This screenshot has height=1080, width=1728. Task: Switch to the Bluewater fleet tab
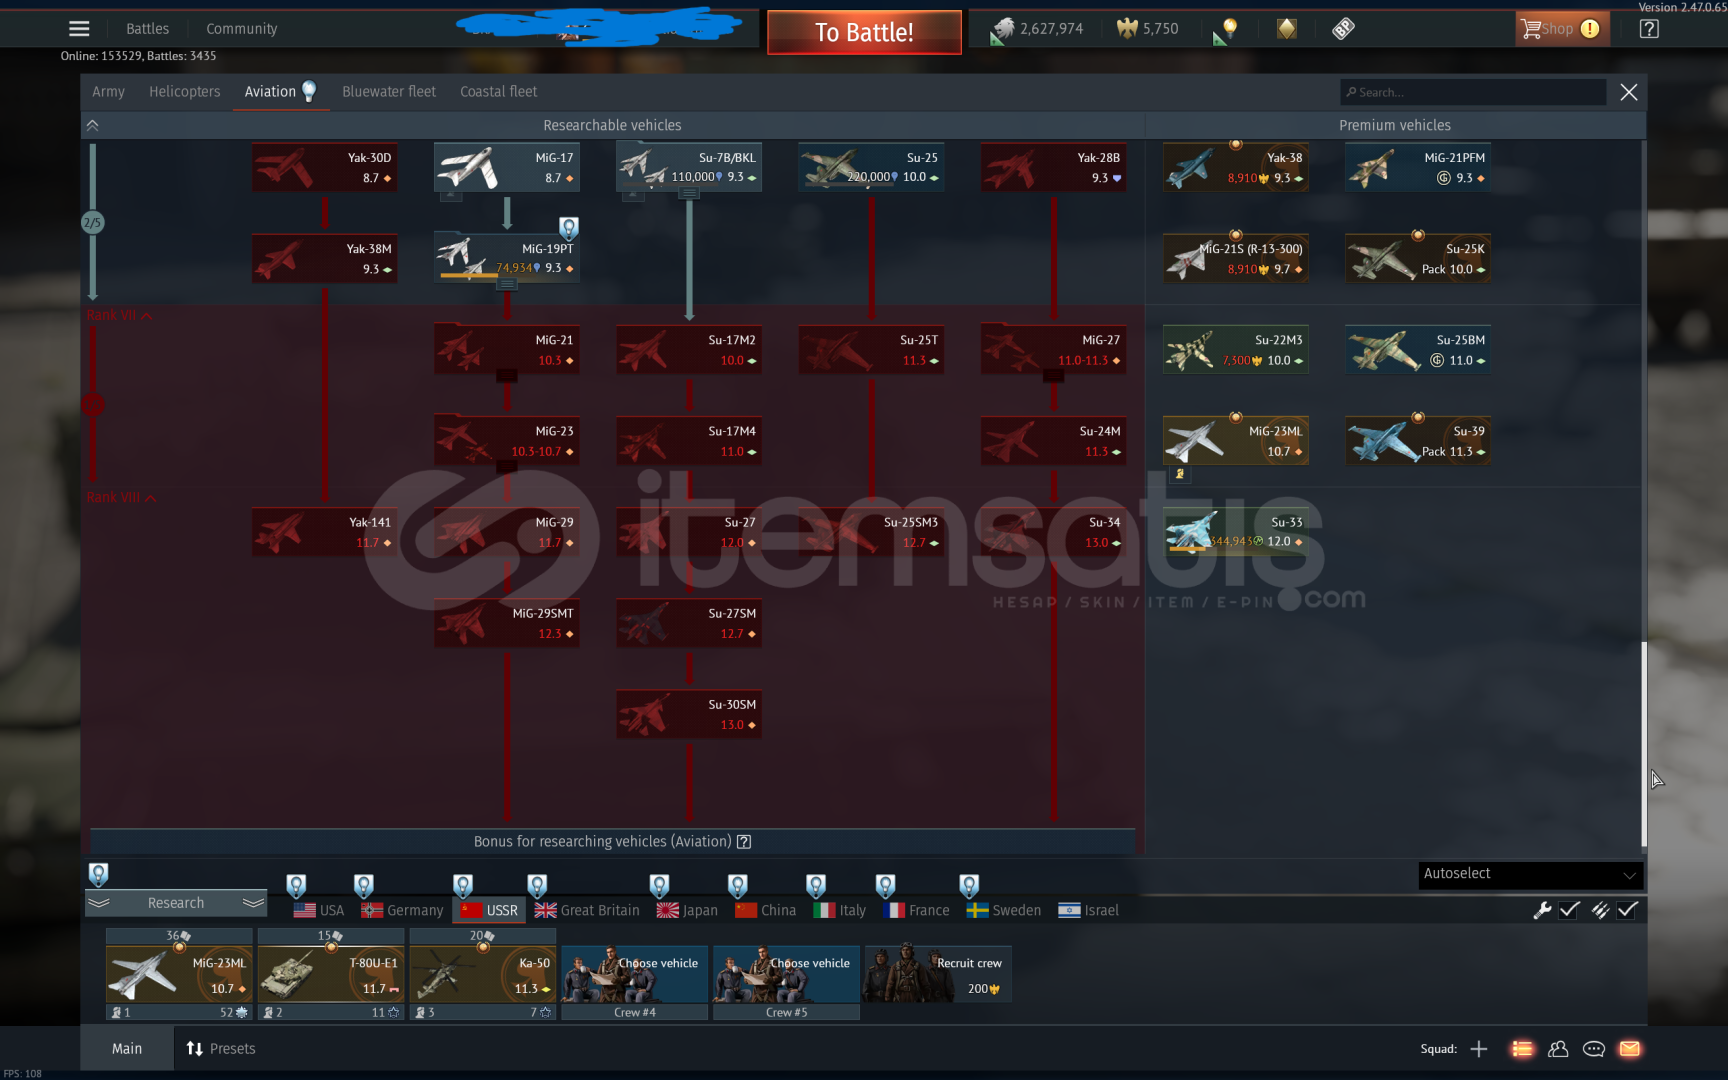389,91
